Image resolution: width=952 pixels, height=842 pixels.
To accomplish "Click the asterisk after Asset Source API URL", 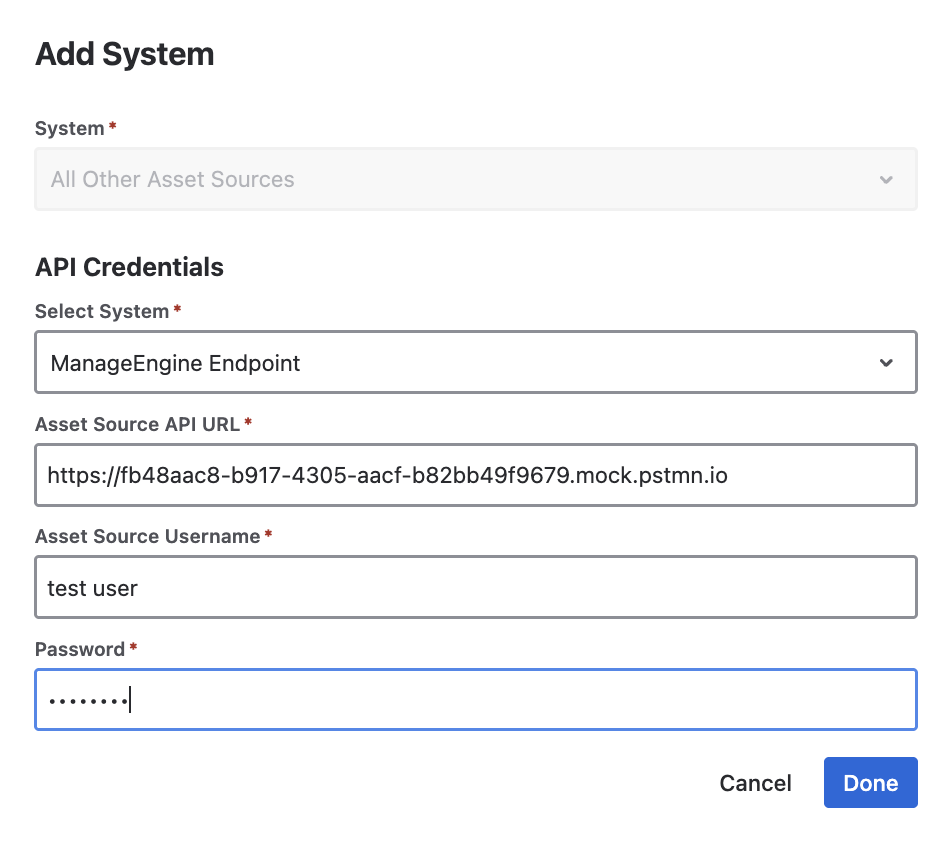I will click(x=248, y=422).
